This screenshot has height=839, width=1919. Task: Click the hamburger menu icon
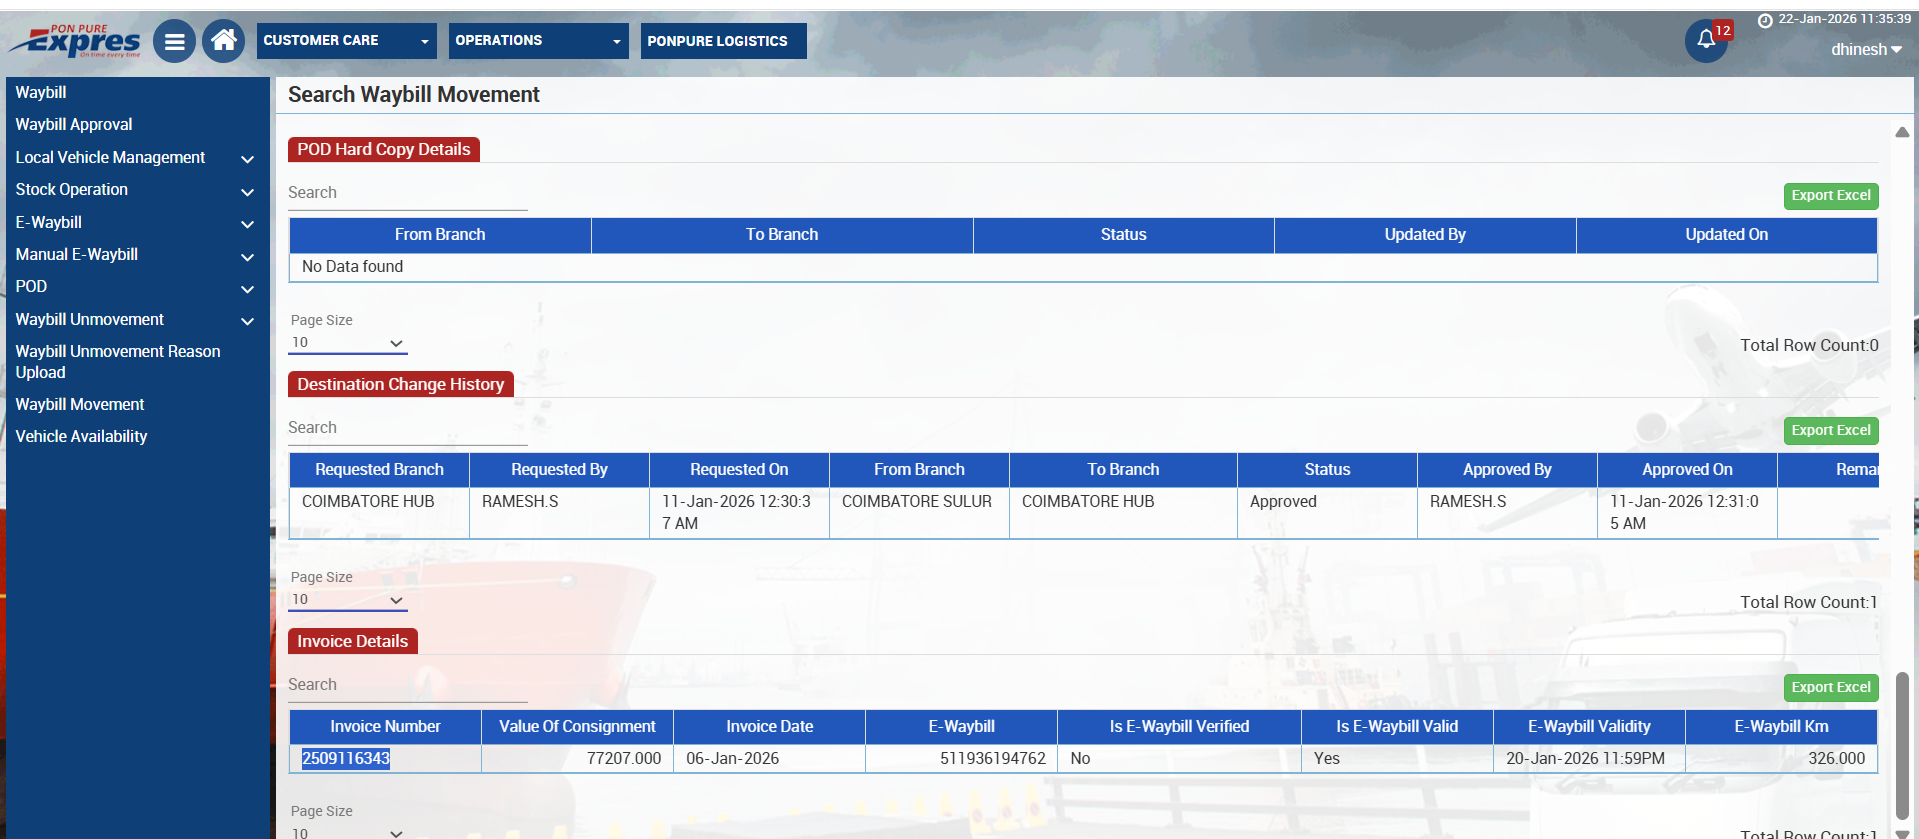(x=174, y=42)
